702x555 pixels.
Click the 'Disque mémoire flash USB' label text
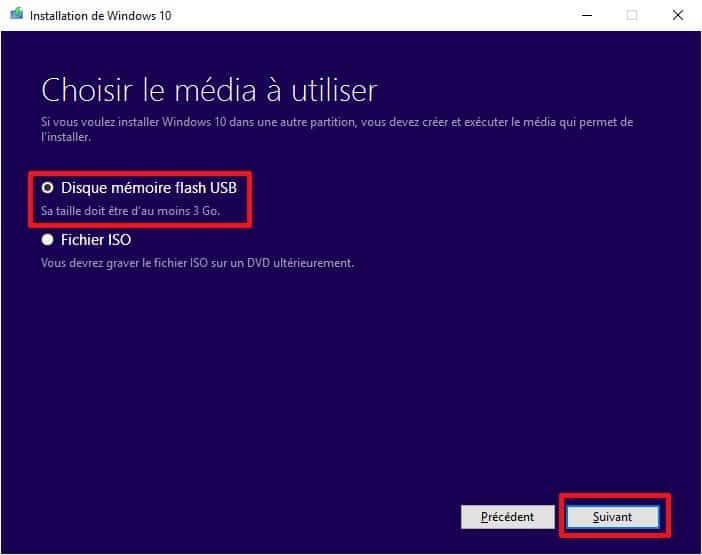(x=149, y=188)
